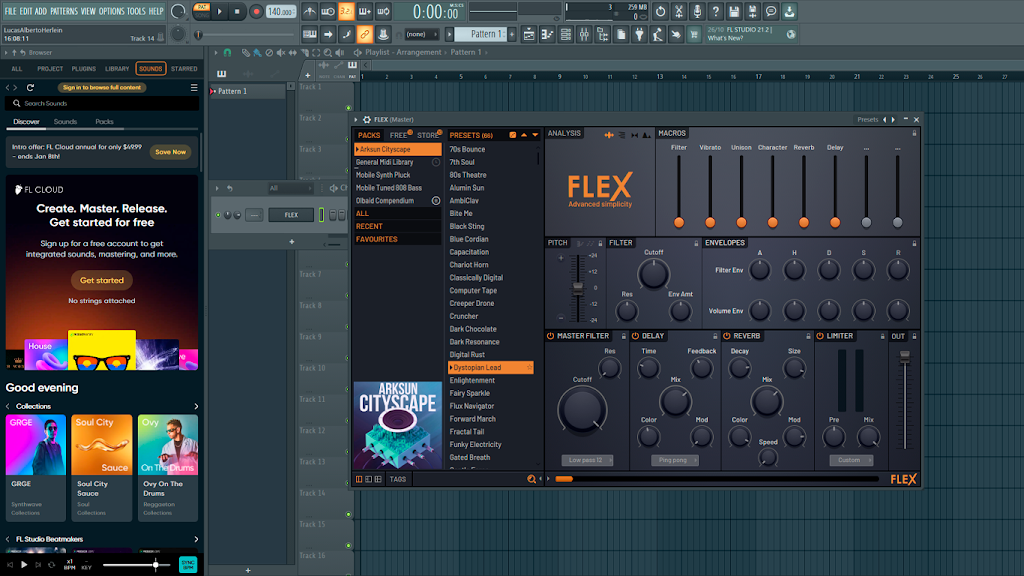
Task: Open the PATTERNS menu
Action: click(64, 11)
